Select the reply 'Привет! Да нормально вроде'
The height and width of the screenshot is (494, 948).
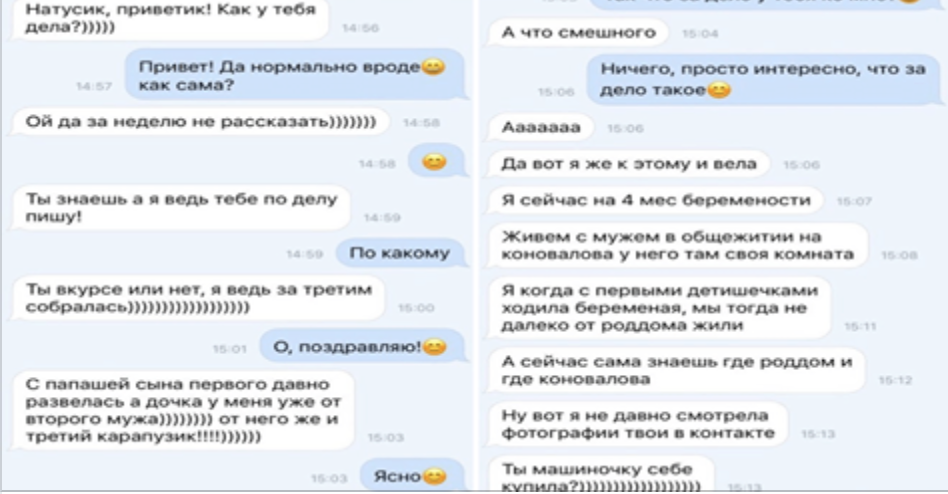tap(296, 75)
